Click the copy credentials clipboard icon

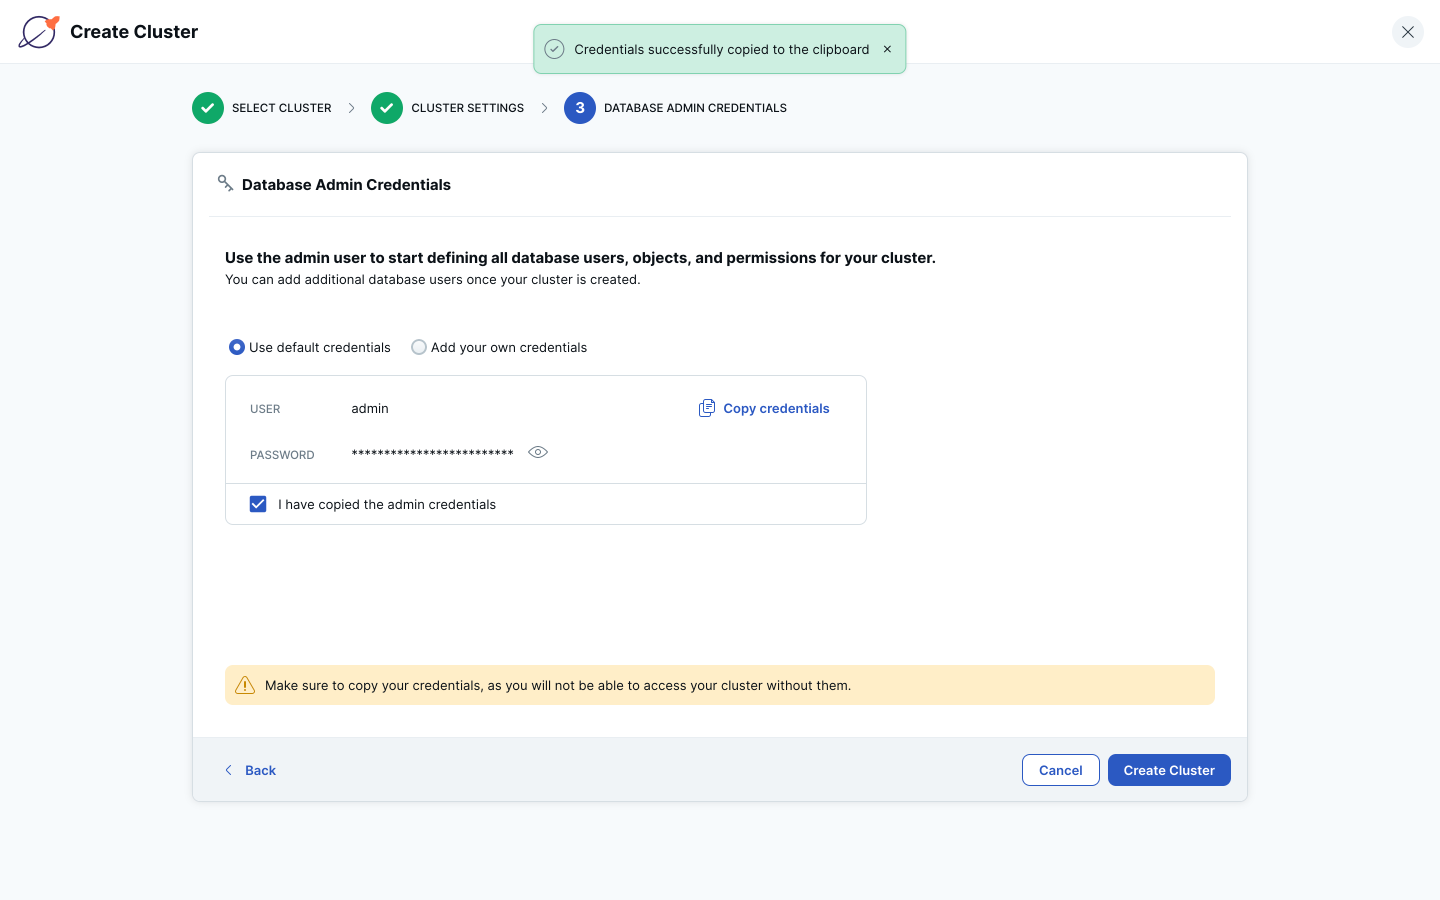click(x=706, y=408)
